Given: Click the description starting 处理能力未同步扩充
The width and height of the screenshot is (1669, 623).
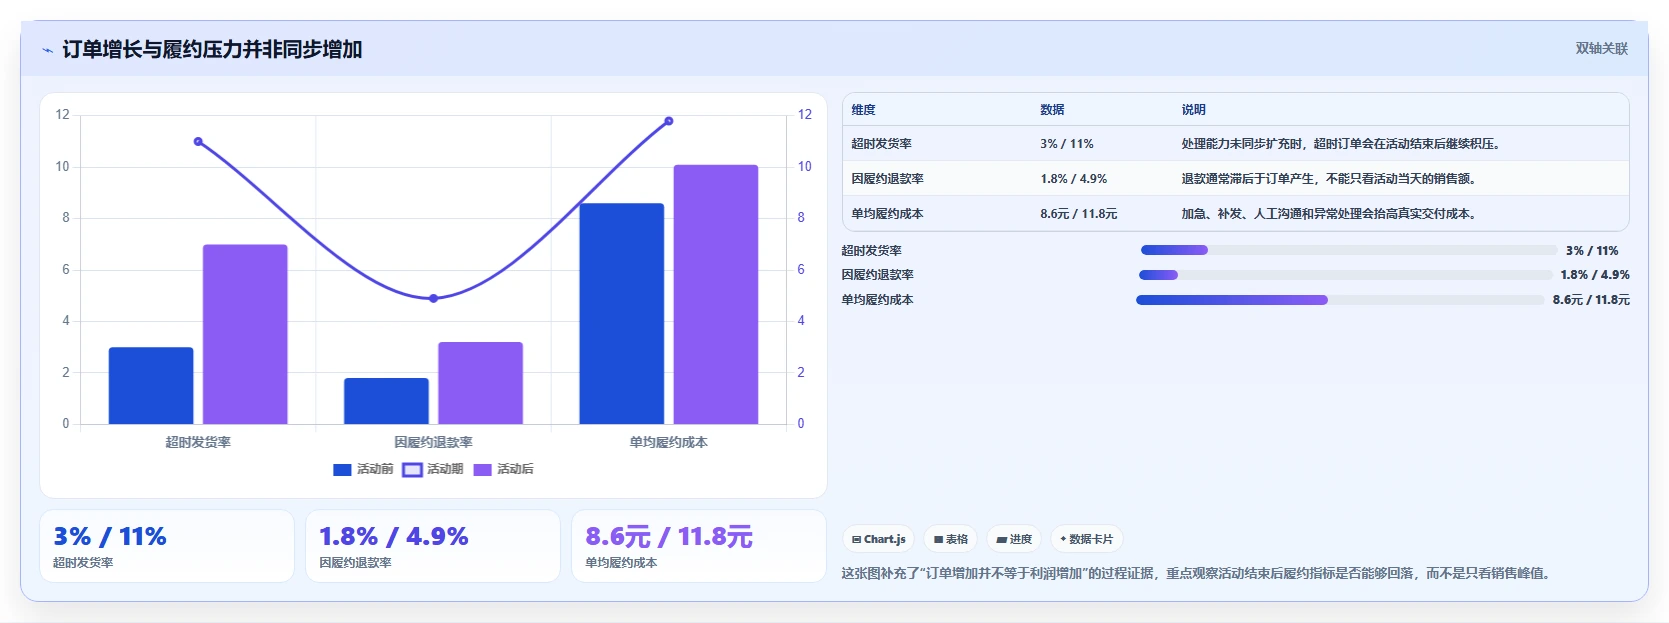Looking at the screenshot, I should pyautogui.click(x=1340, y=144).
